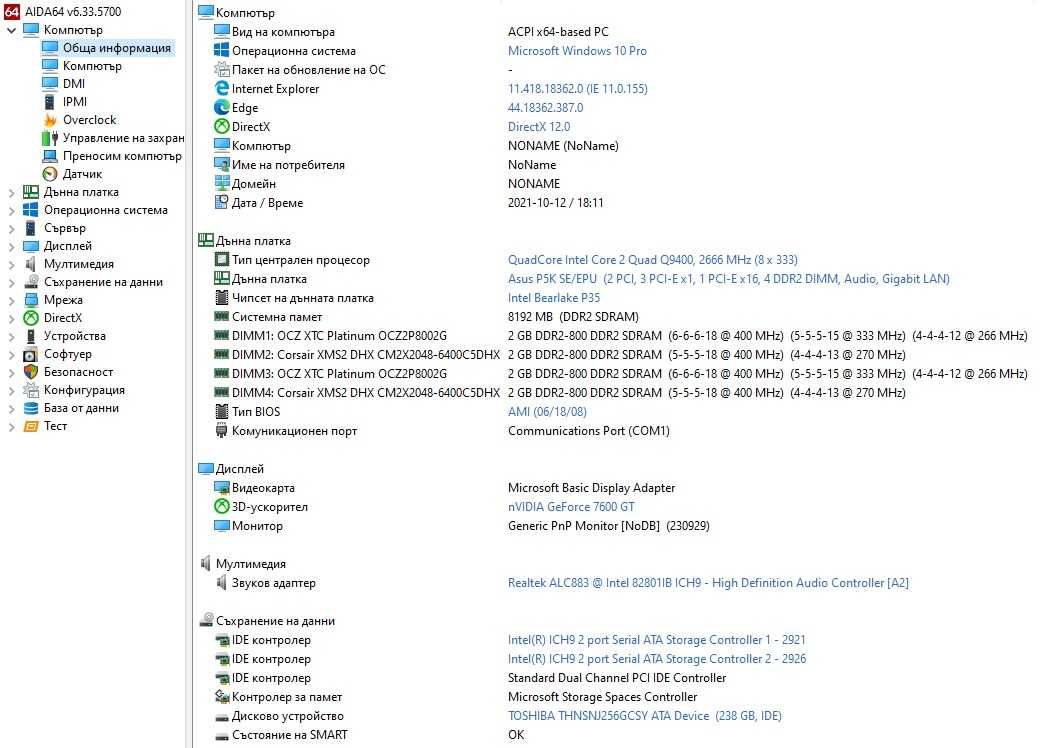The width and height of the screenshot is (1040, 748).
Task: Select the Състояние на SMART row
Action: (x=368, y=735)
